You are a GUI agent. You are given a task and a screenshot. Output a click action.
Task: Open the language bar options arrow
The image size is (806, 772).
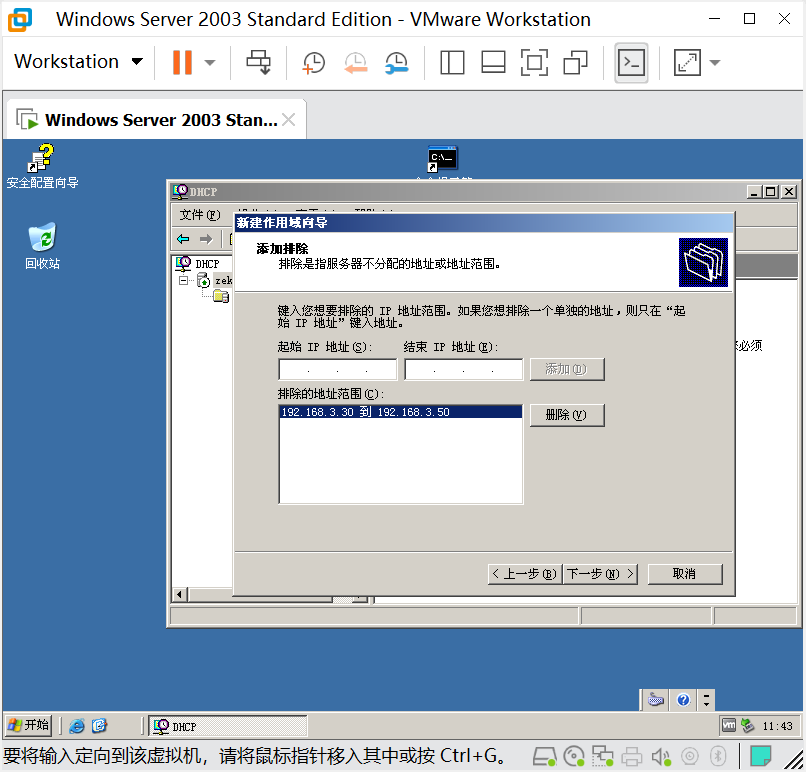pyautogui.click(x=706, y=700)
